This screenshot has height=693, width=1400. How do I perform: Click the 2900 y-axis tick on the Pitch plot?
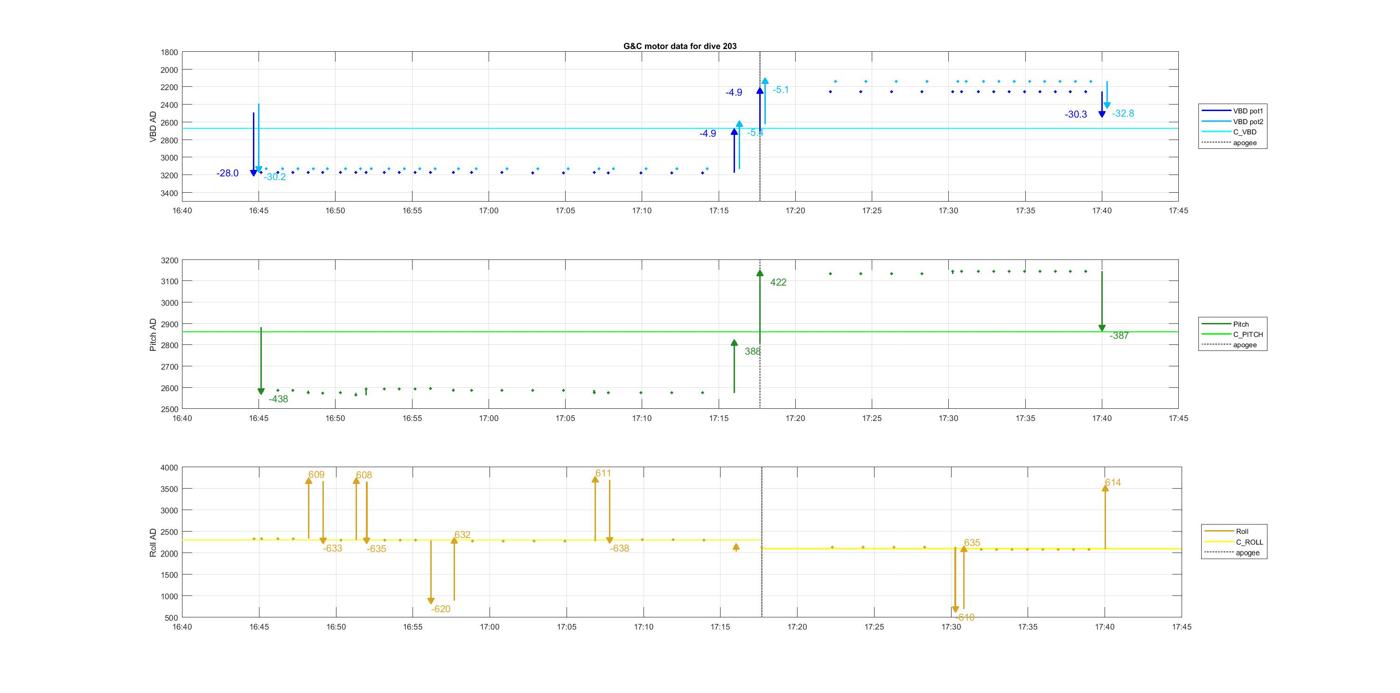click(x=169, y=325)
